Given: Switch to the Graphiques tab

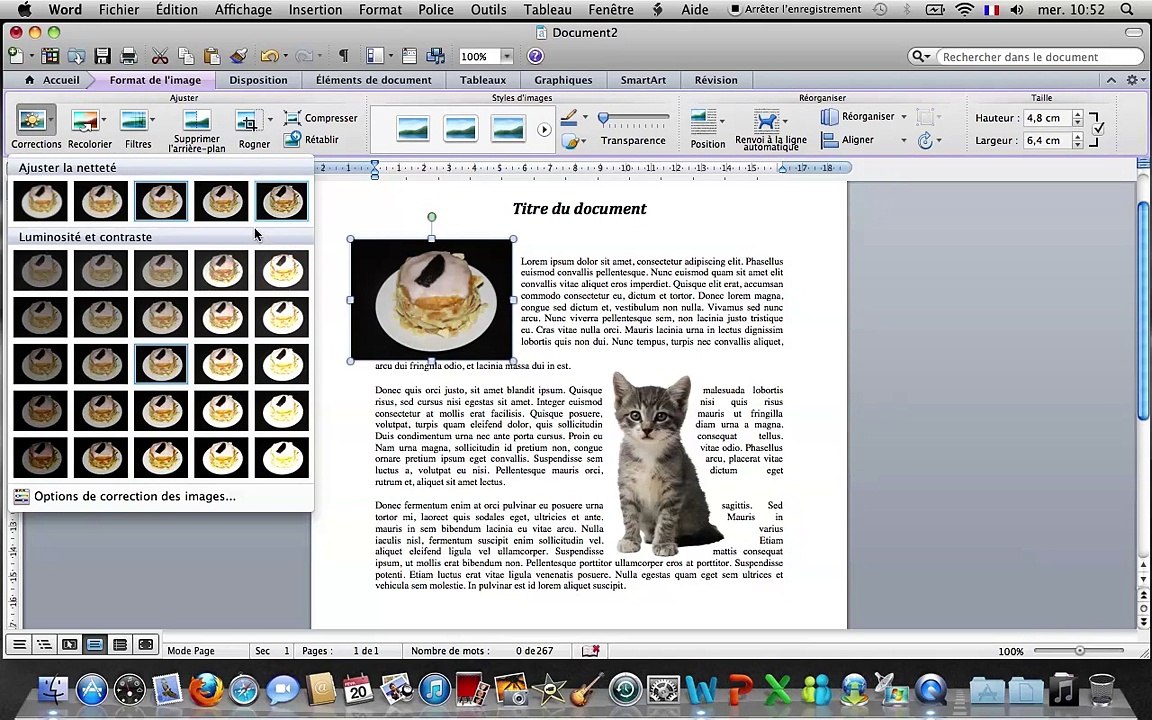Looking at the screenshot, I should 563,80.
